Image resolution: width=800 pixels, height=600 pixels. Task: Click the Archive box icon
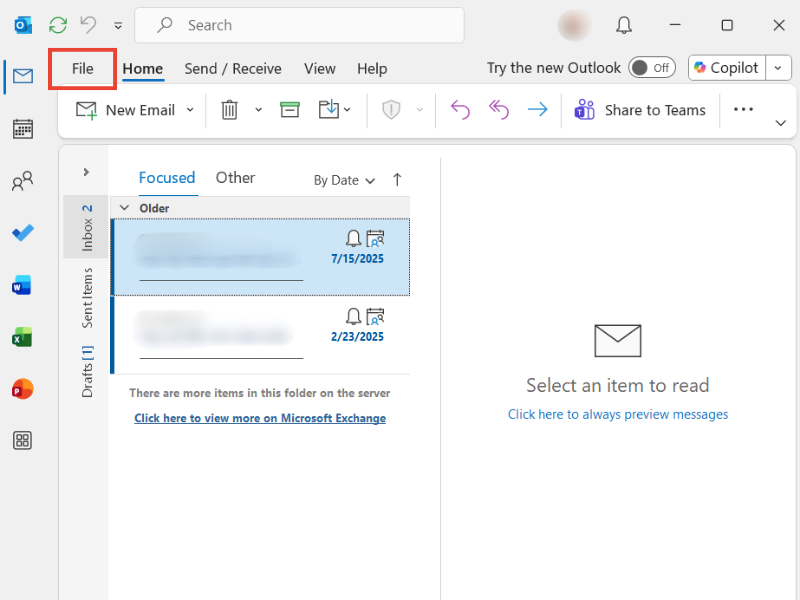290,110
